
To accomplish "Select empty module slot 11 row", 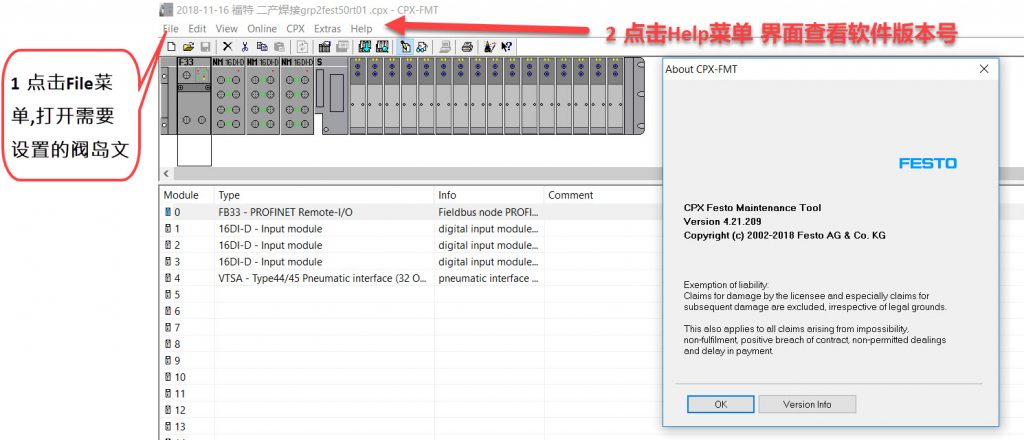I will tap(411, 394).
